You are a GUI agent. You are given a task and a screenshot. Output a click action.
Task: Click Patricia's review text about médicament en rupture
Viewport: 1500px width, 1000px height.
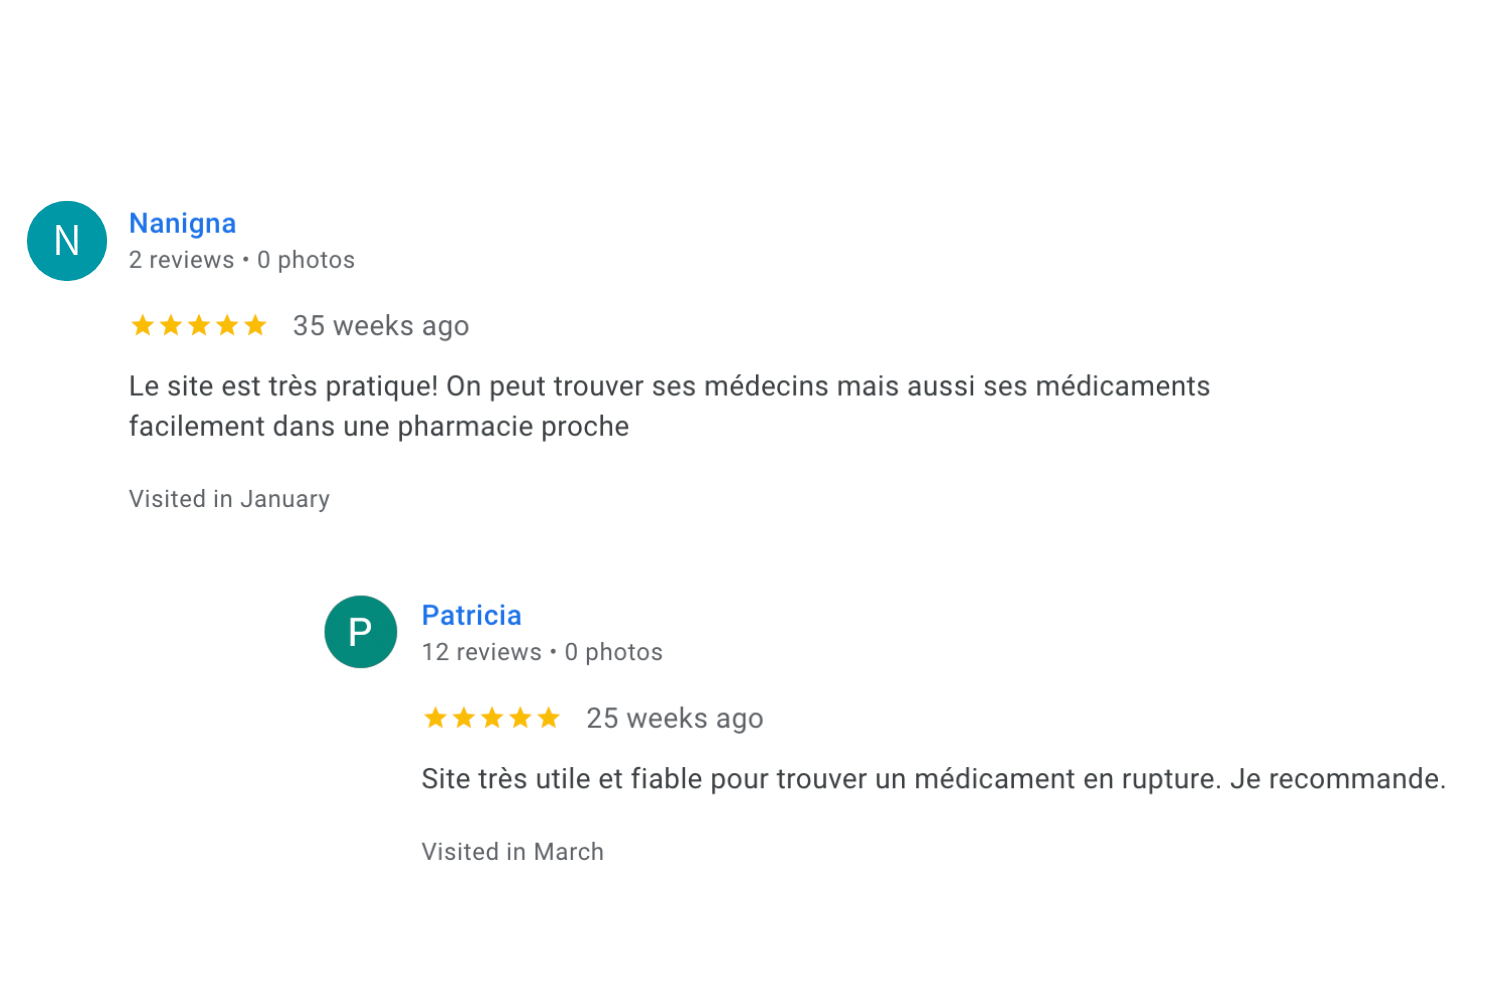(x=933, y=779)
